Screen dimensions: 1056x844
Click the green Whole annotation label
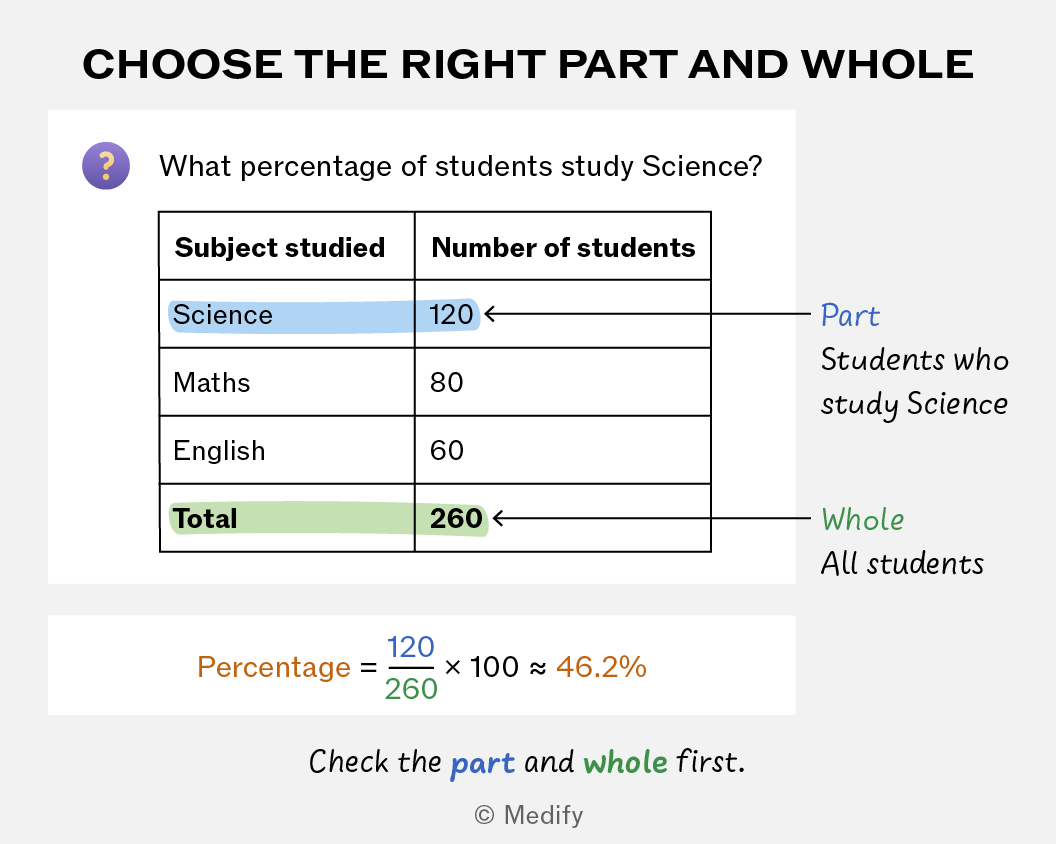(862, 519)
